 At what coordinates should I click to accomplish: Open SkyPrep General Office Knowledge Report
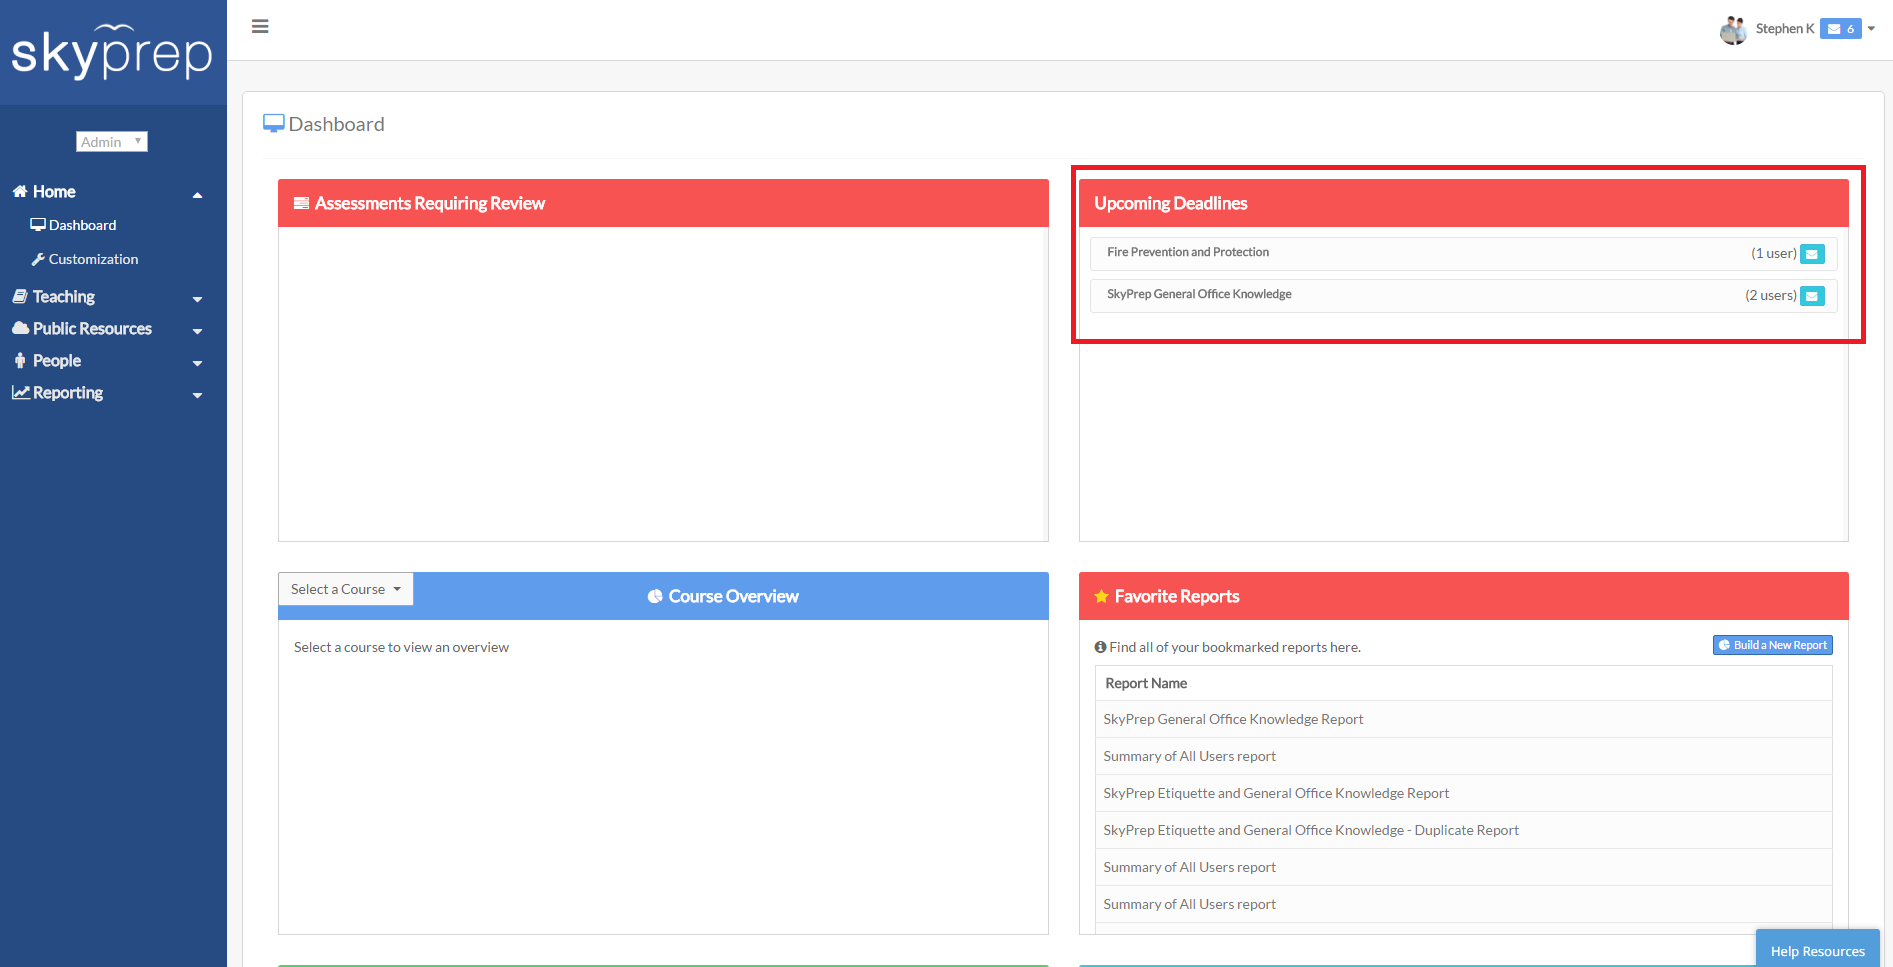(1233, 720)
